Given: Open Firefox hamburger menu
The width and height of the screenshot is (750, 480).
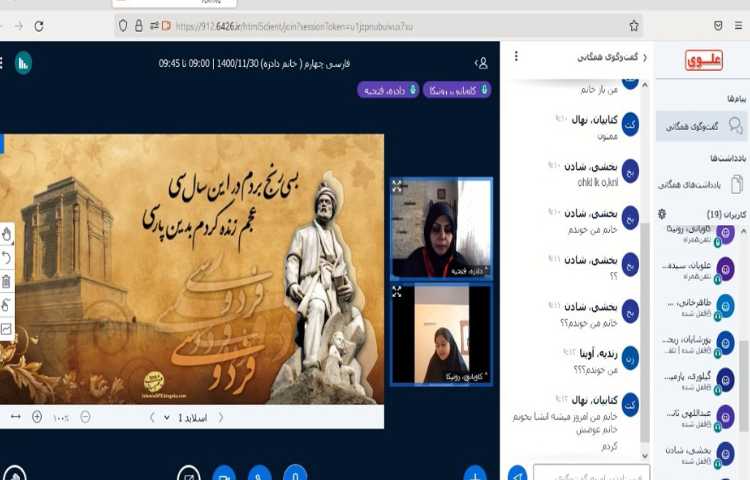Looking at the screenshot, I should click(x=739, y=26).
